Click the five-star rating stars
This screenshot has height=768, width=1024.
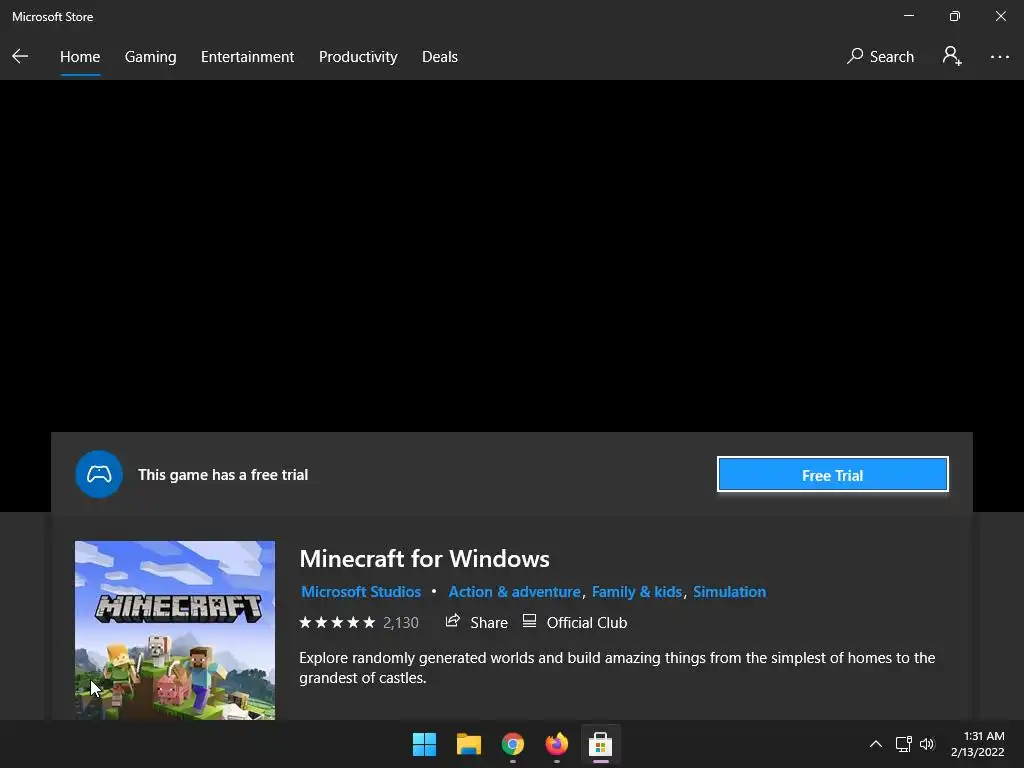pos(337,622)
